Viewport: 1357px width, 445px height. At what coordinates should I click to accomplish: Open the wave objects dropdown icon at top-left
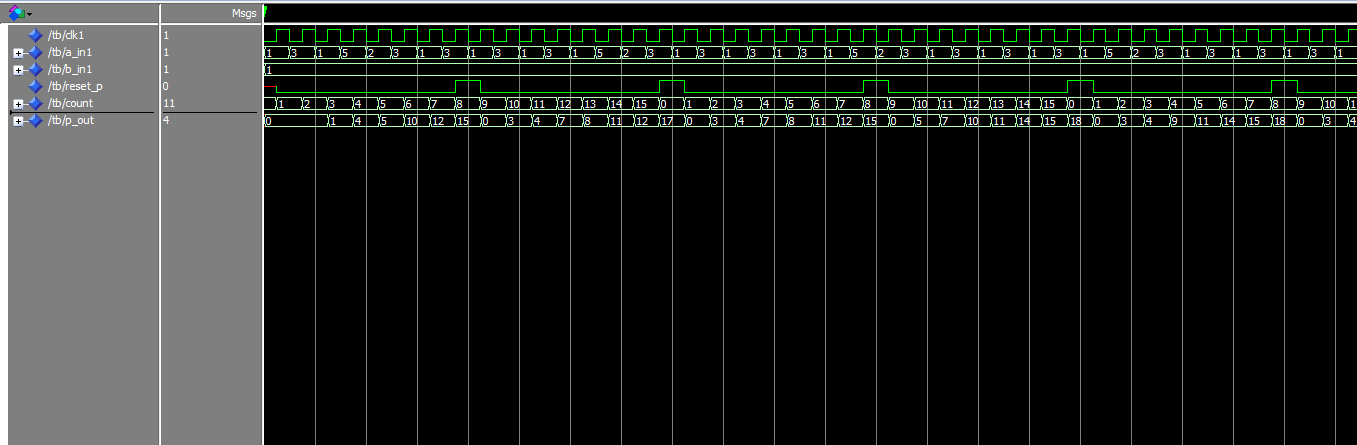coord(20,13)
